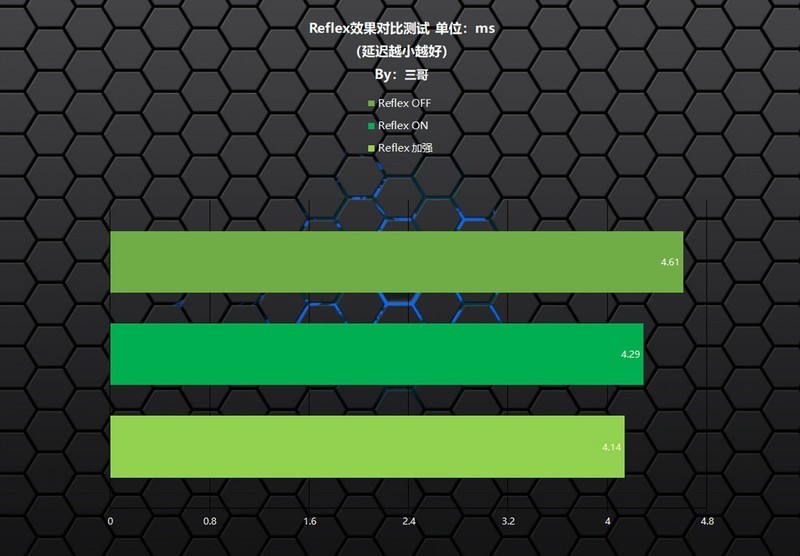Click the Reflex OFF legend color swatch

[x=371, y=104]
